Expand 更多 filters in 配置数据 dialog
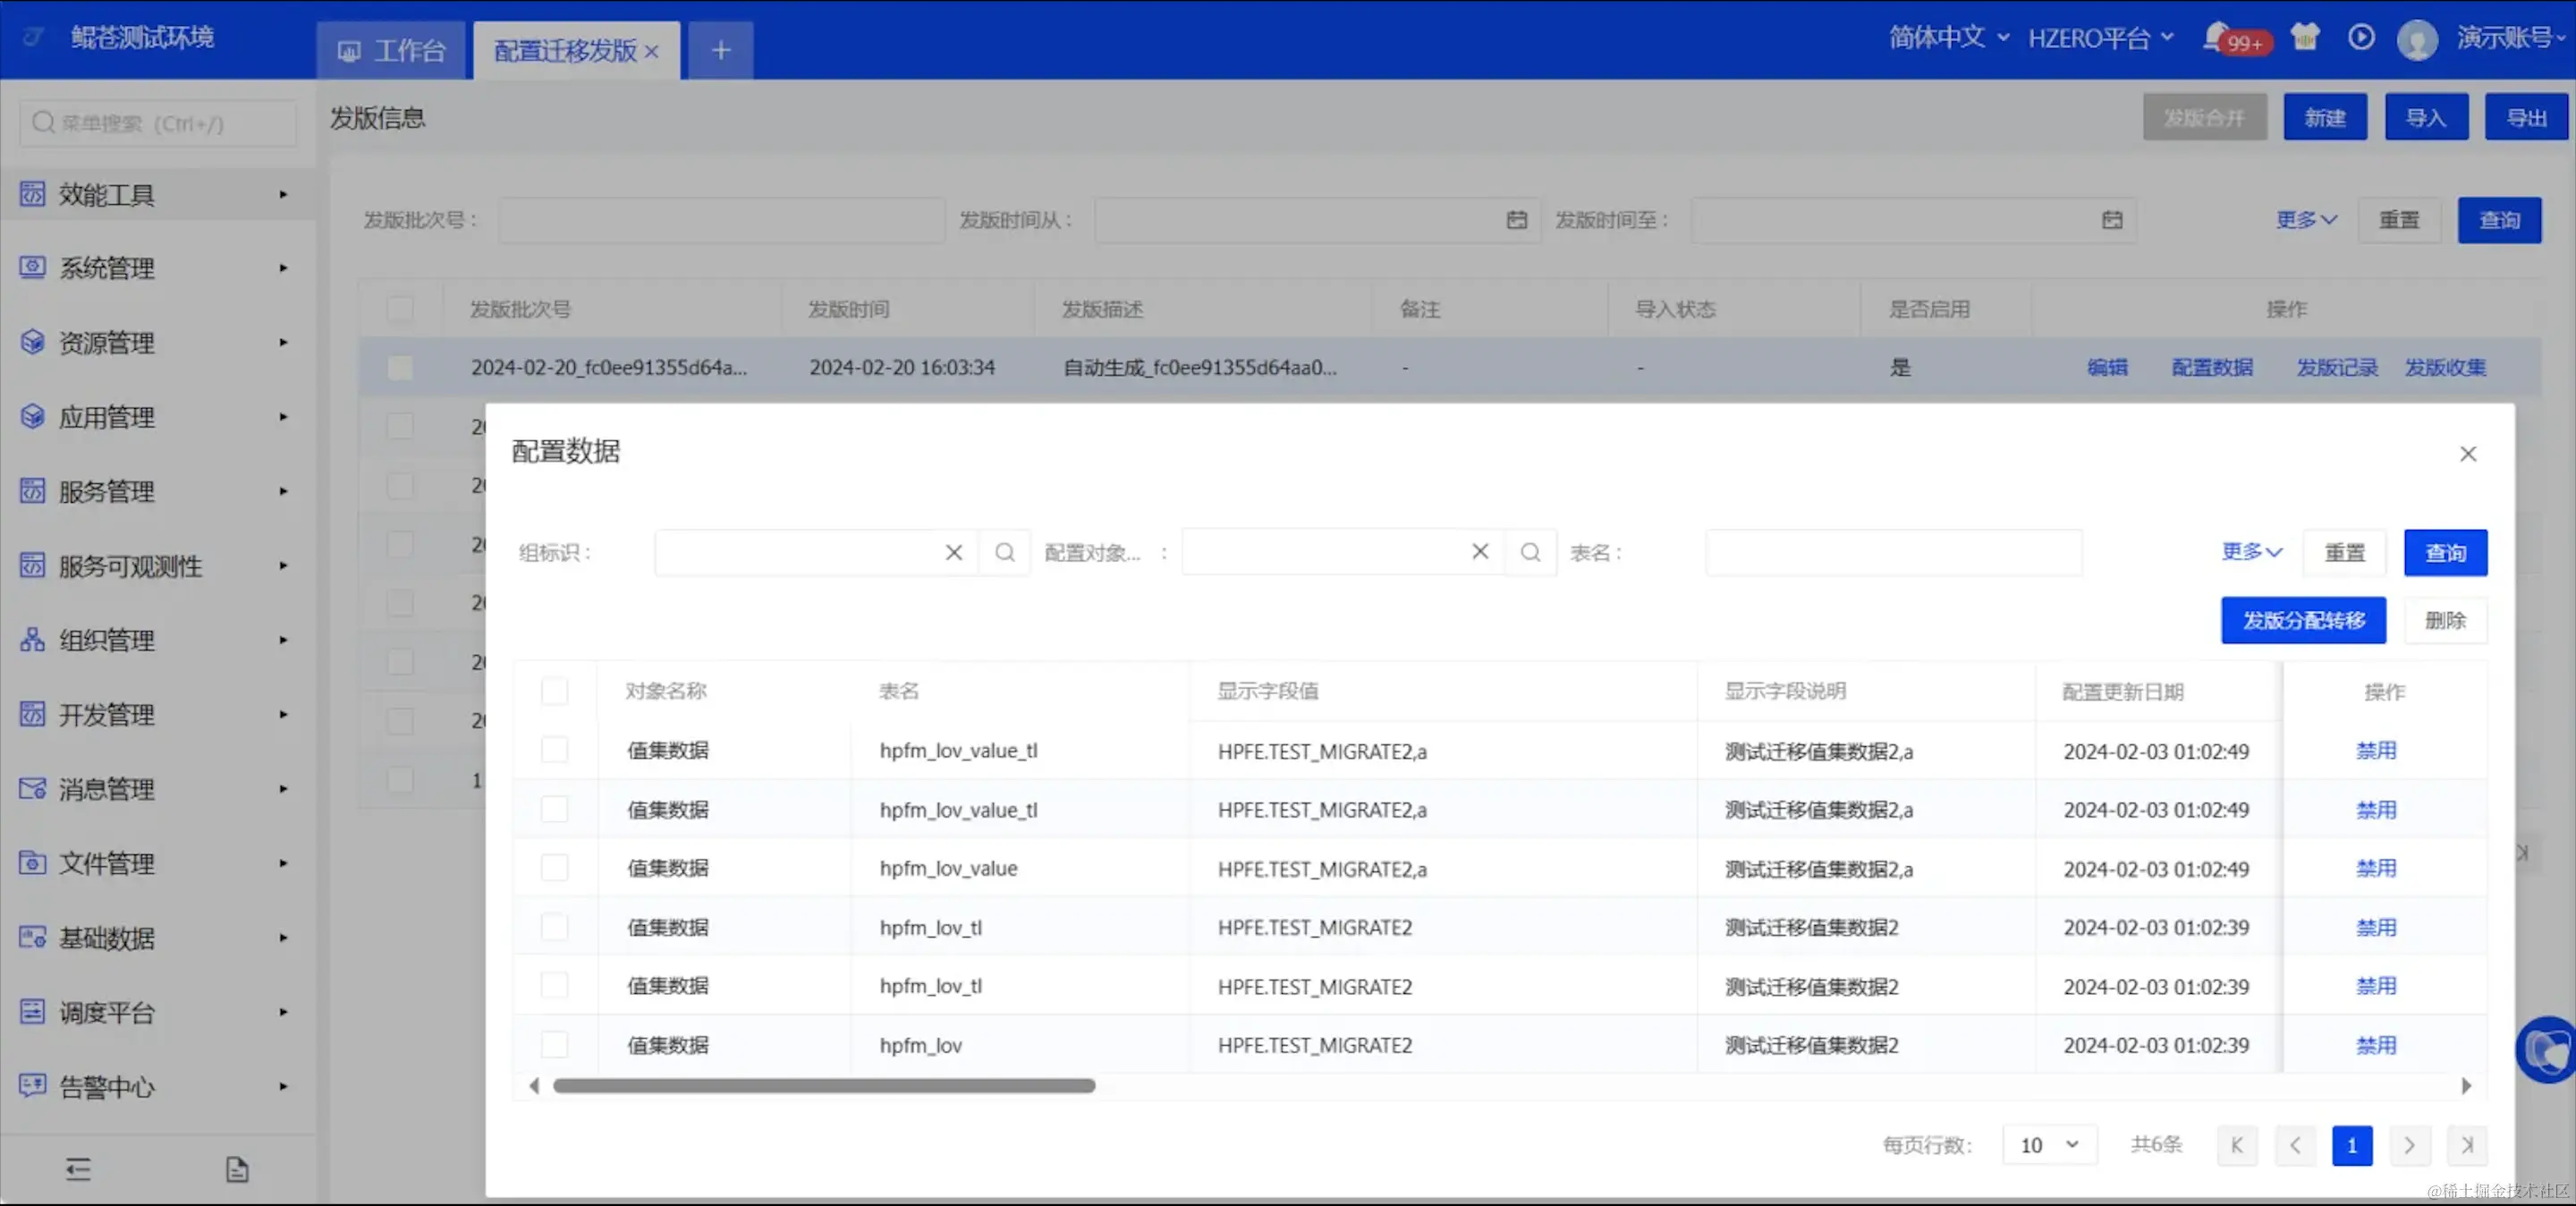 tap(2251, 552)
